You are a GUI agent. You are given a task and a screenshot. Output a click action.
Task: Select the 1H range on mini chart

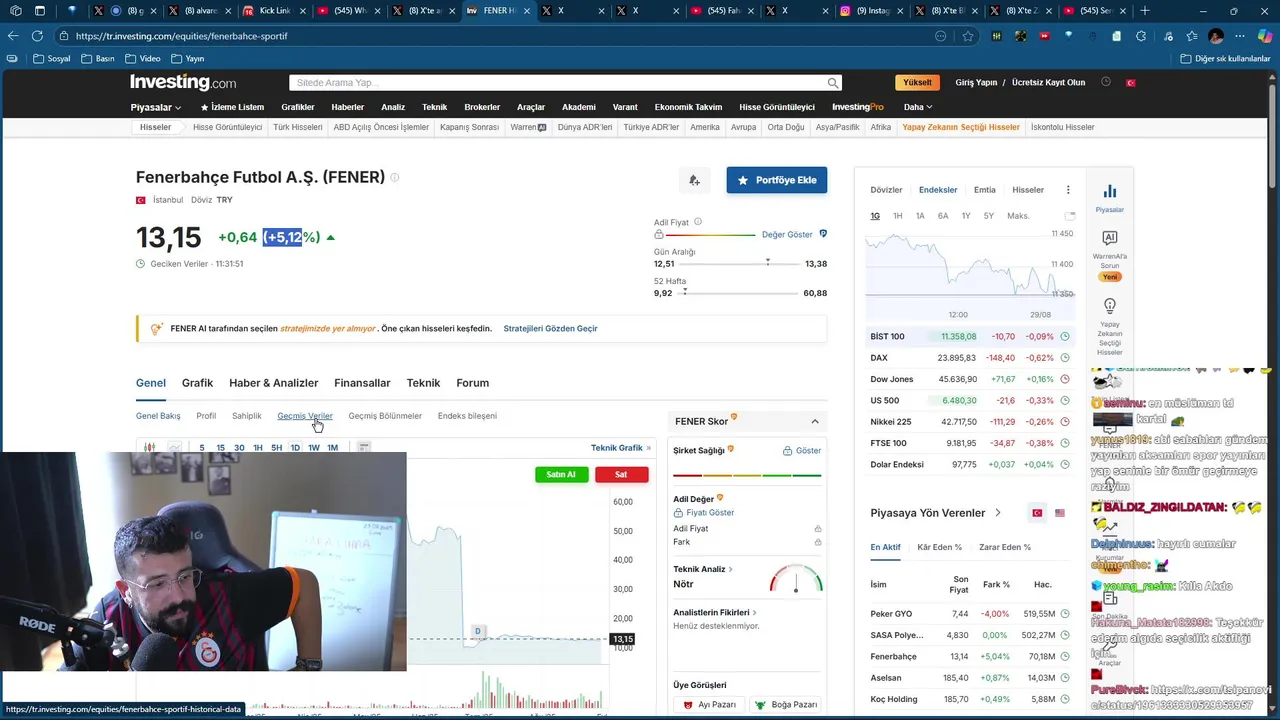pos(898,216)
